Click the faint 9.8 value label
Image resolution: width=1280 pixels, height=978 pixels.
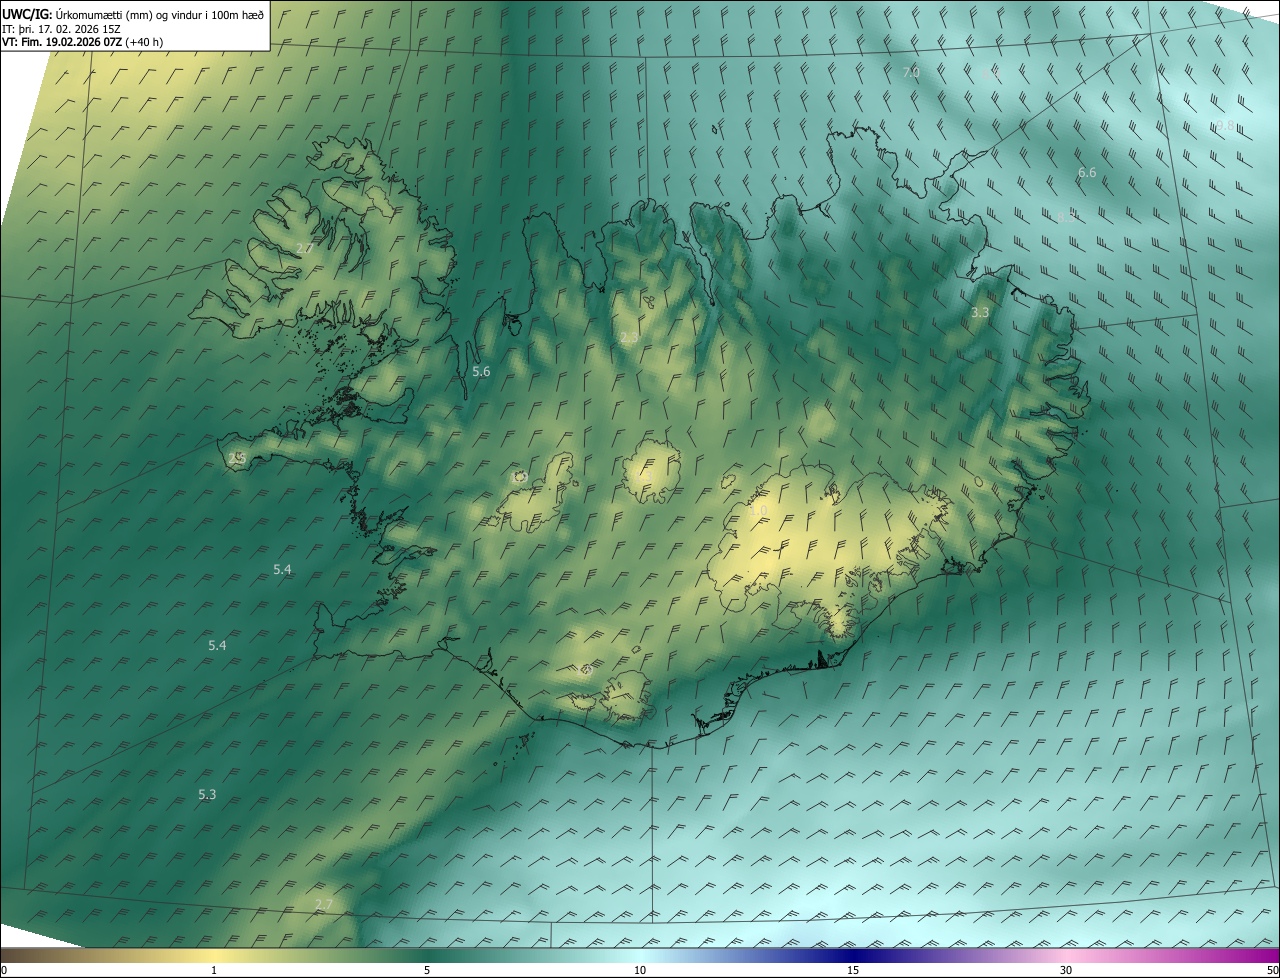[x=1225, y=126]
